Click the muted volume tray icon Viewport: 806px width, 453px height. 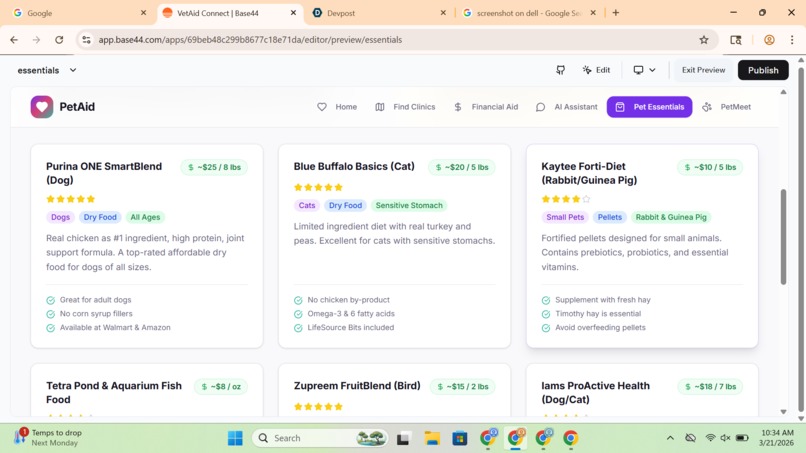725,438
